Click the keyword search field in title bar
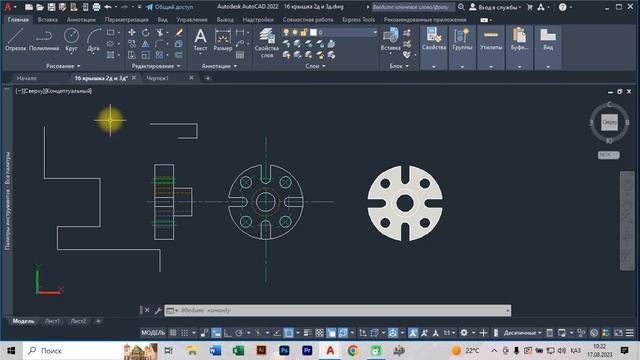Image resolution: width=640 pixels, height=360 pixels. pyautogui.click(x=412, y=7)
